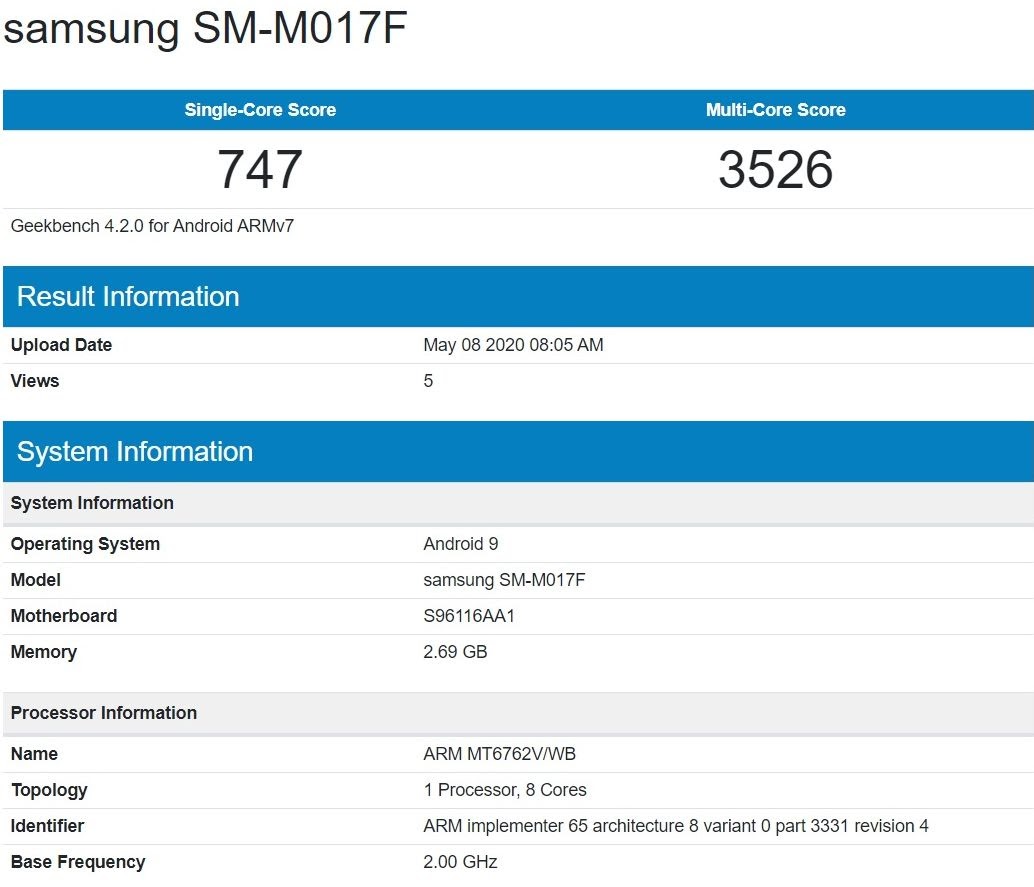Click the Processor Information subheading
Image resolution: width=1034 pixels, height=887 pixels.
[104, 713]
